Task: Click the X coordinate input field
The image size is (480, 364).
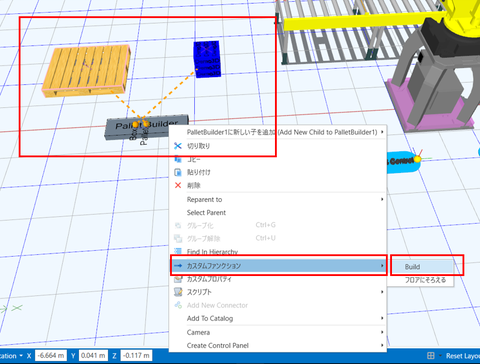Action: (51, 356)
